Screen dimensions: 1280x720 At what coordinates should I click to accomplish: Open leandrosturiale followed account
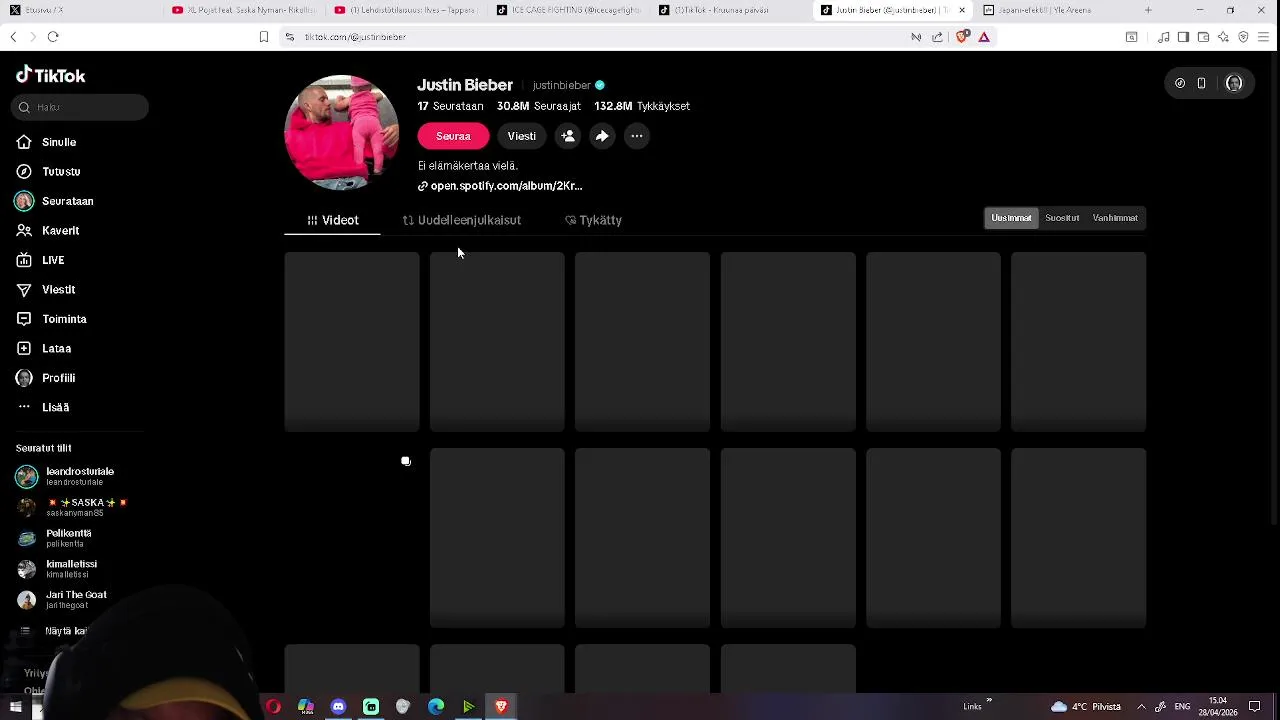coord(66,476)
